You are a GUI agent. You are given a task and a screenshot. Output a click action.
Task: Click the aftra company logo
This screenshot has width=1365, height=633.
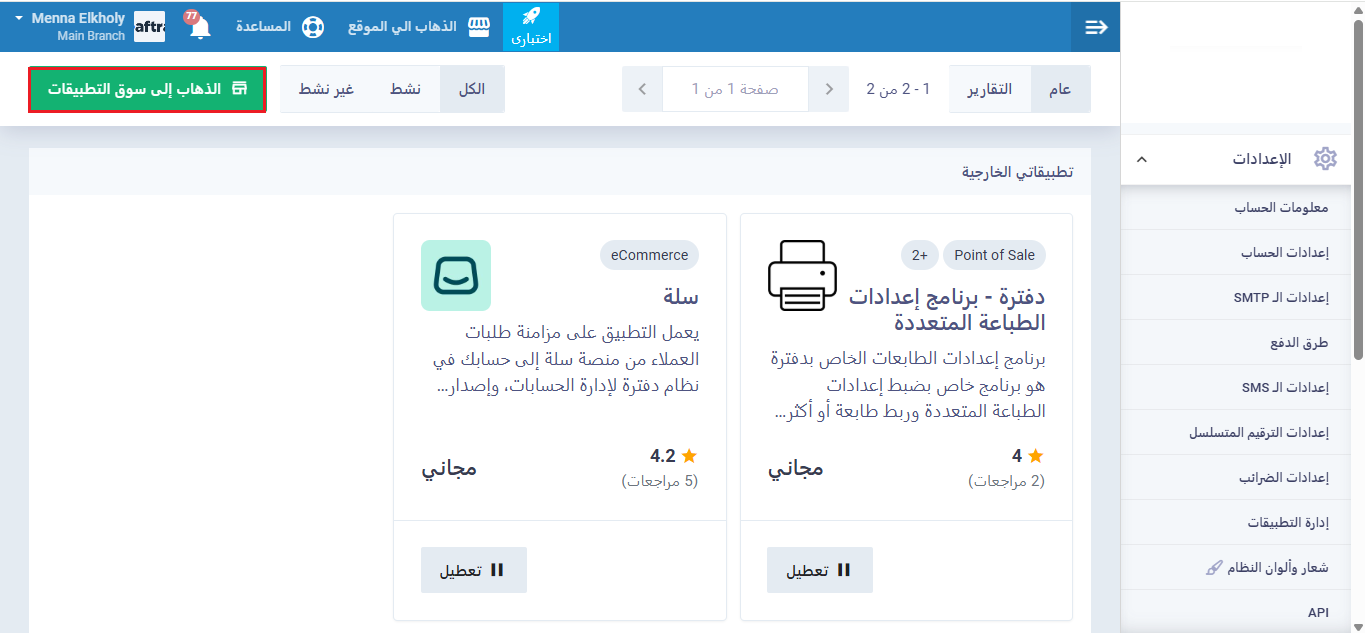point(149,27)
